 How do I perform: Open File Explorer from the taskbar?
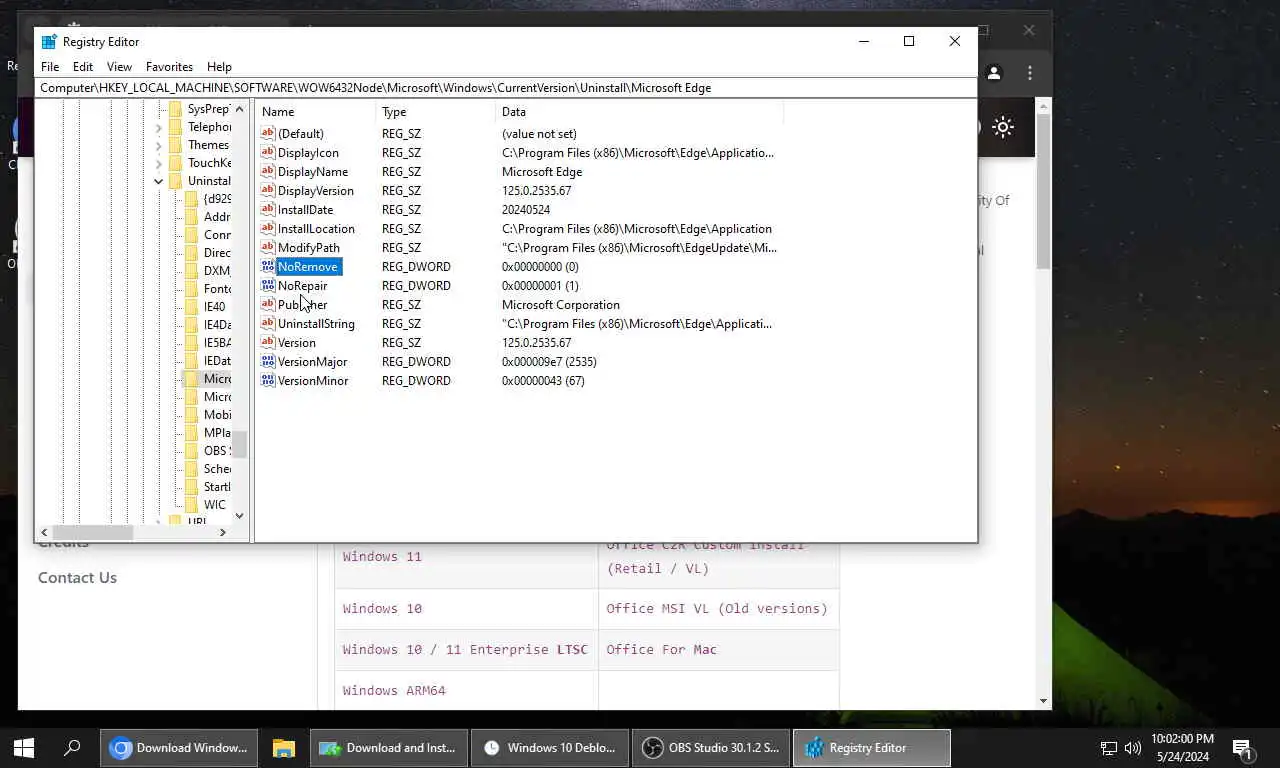pyautogui.click(x=284, y=747)
